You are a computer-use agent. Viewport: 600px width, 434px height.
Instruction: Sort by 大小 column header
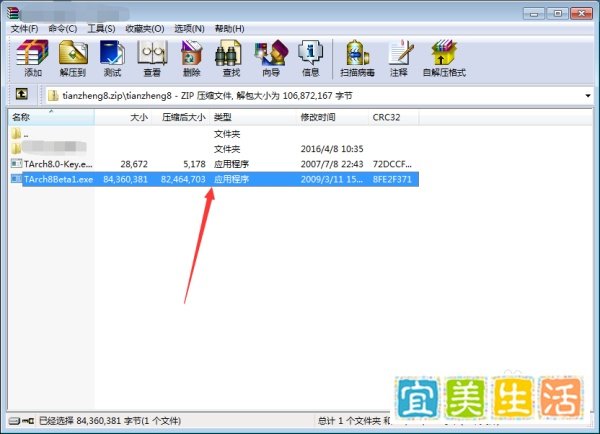click(x=122, y=117)
